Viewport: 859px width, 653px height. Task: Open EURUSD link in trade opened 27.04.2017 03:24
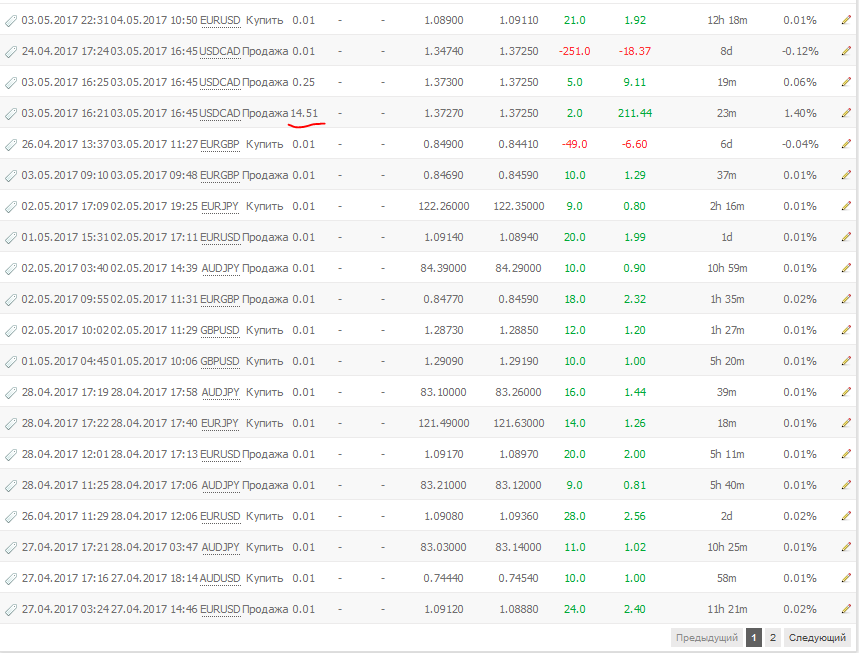coord(220,609)
